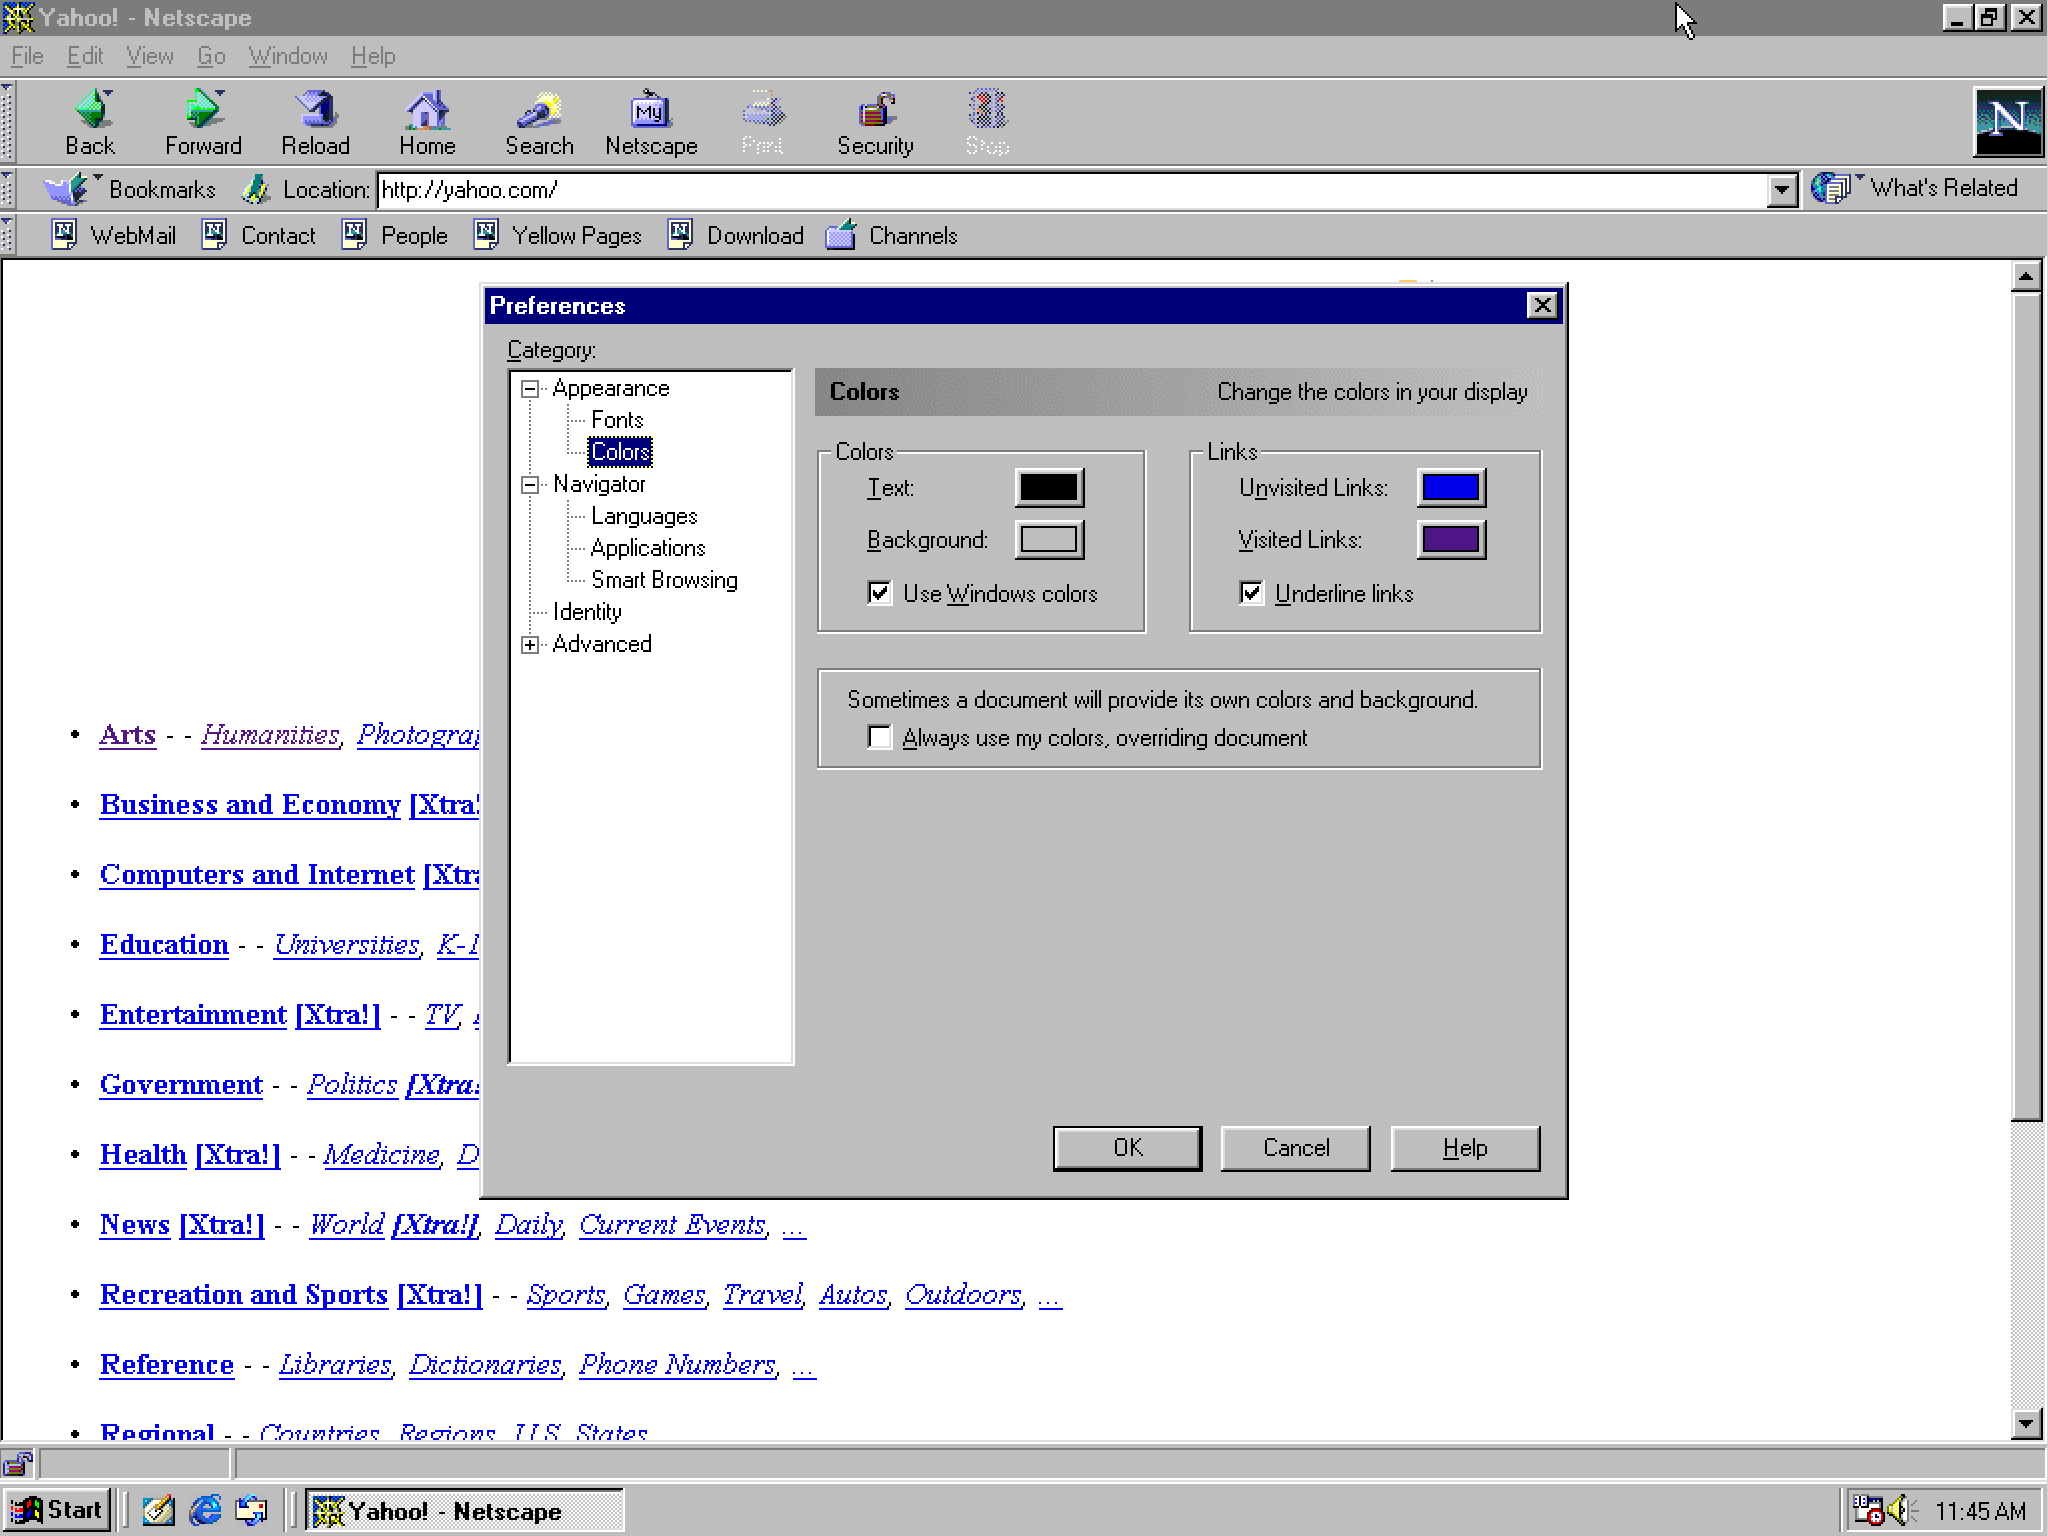Enable Always use my colors checkbox
Viewport: 2048px width, 1536px height.
[x=879, y=737]
